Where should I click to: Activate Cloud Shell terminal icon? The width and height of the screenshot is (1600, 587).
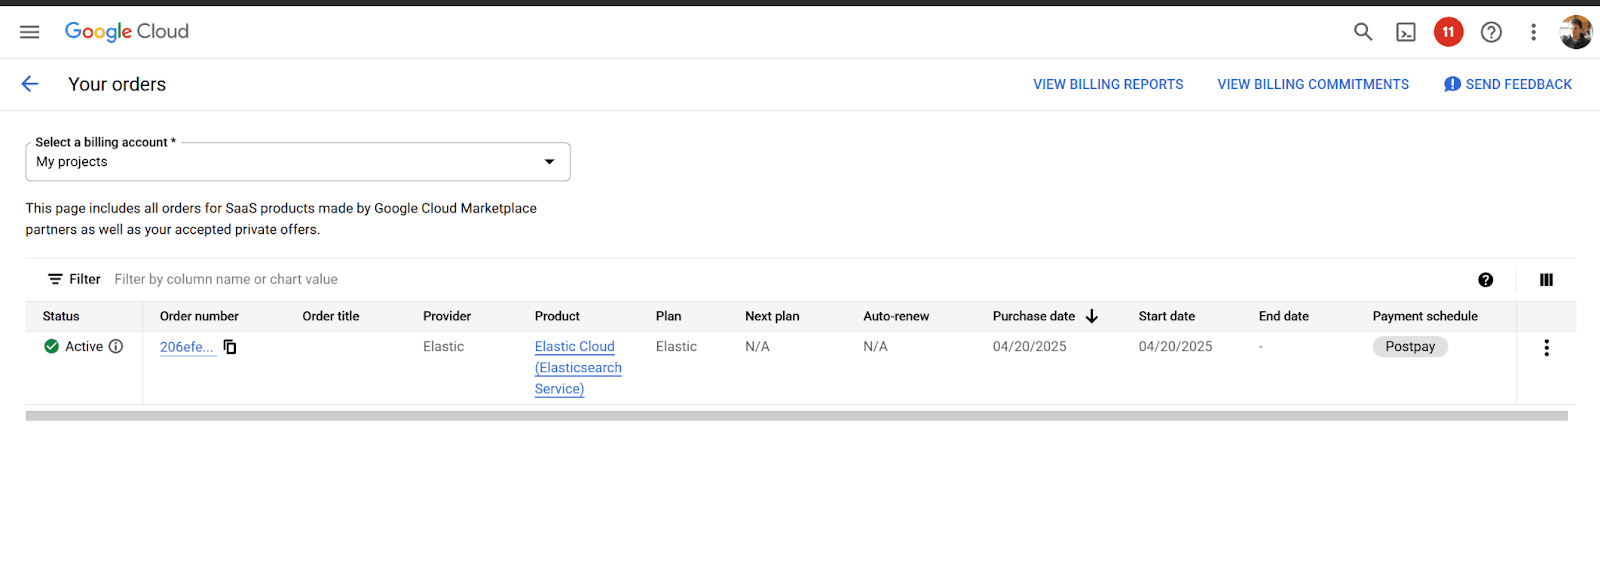[1406, 32]
